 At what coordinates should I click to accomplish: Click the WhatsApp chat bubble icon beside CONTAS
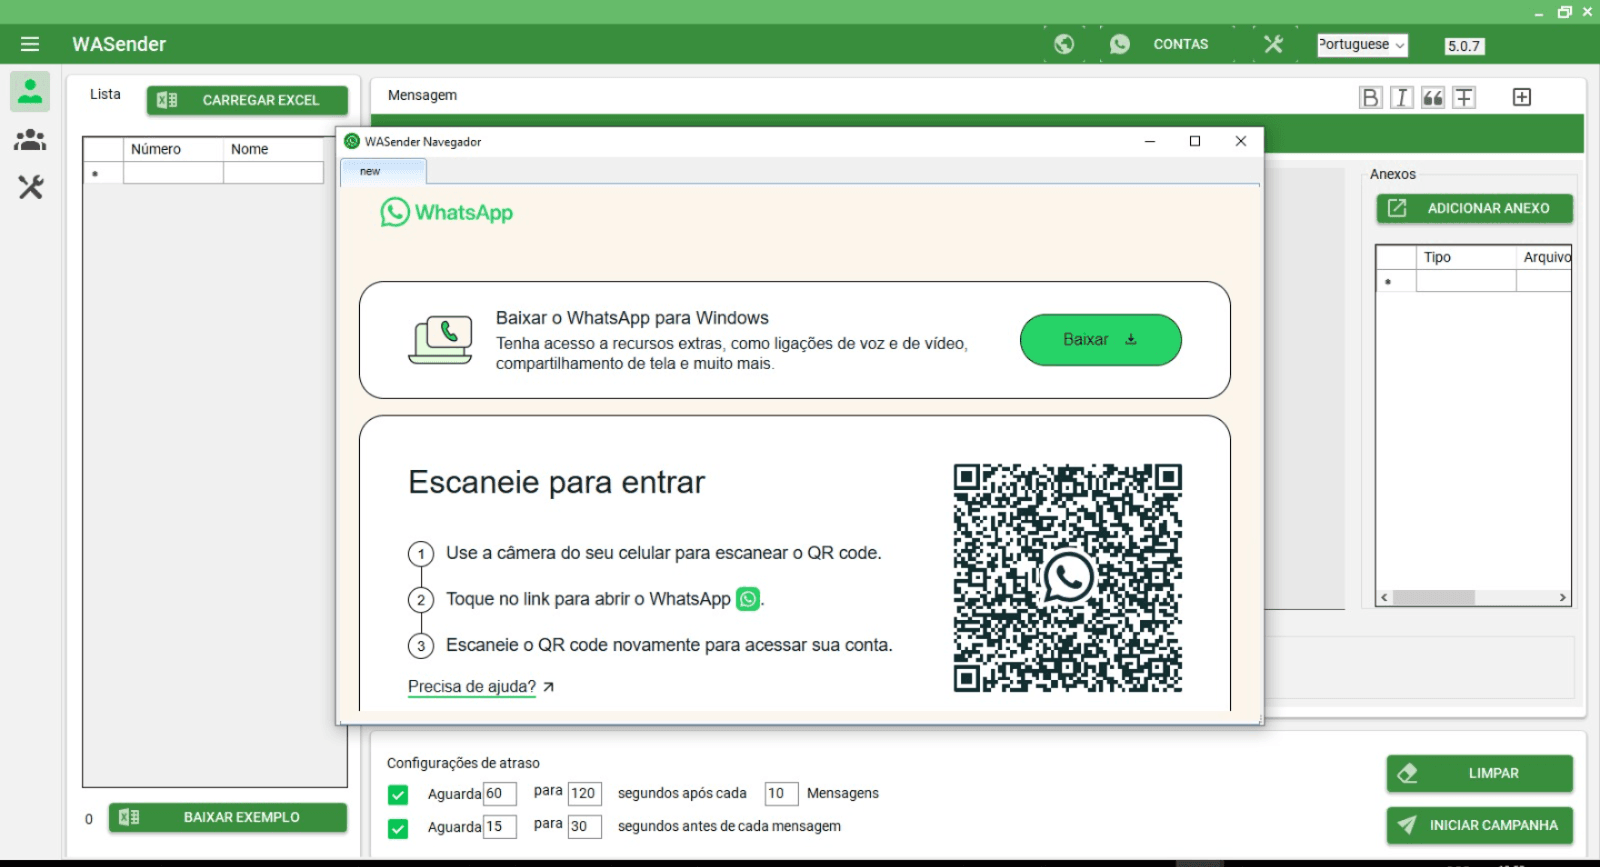pyautogui.click(x=1120, y=44)
